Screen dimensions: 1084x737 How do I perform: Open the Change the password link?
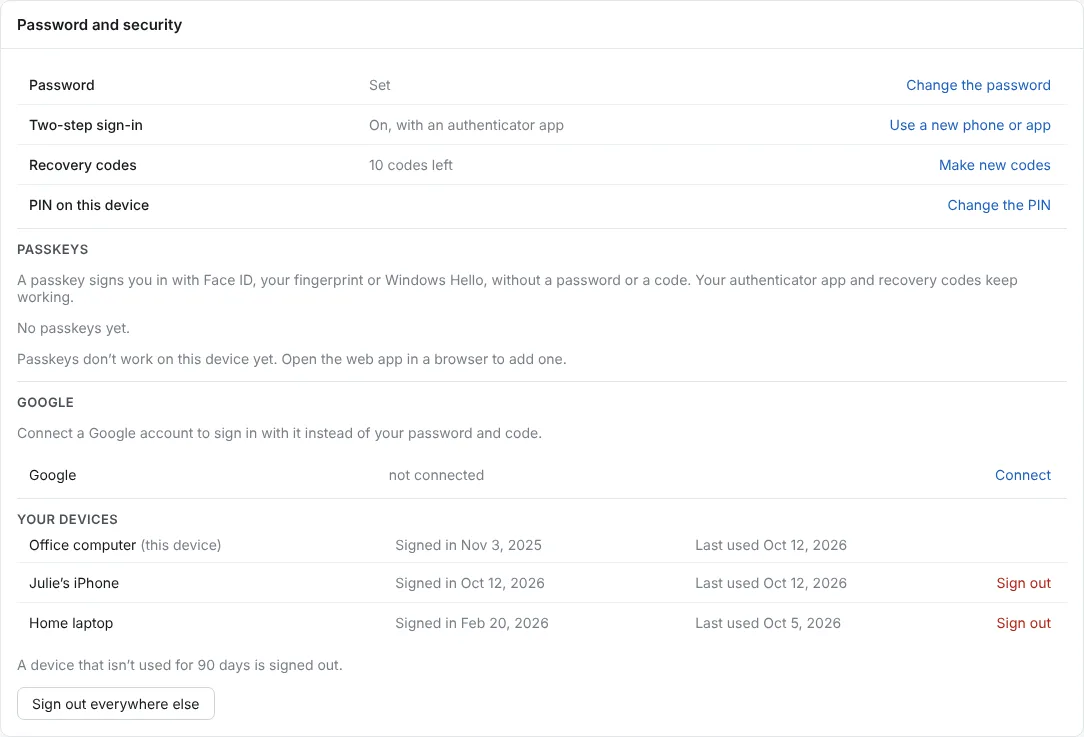978,85
